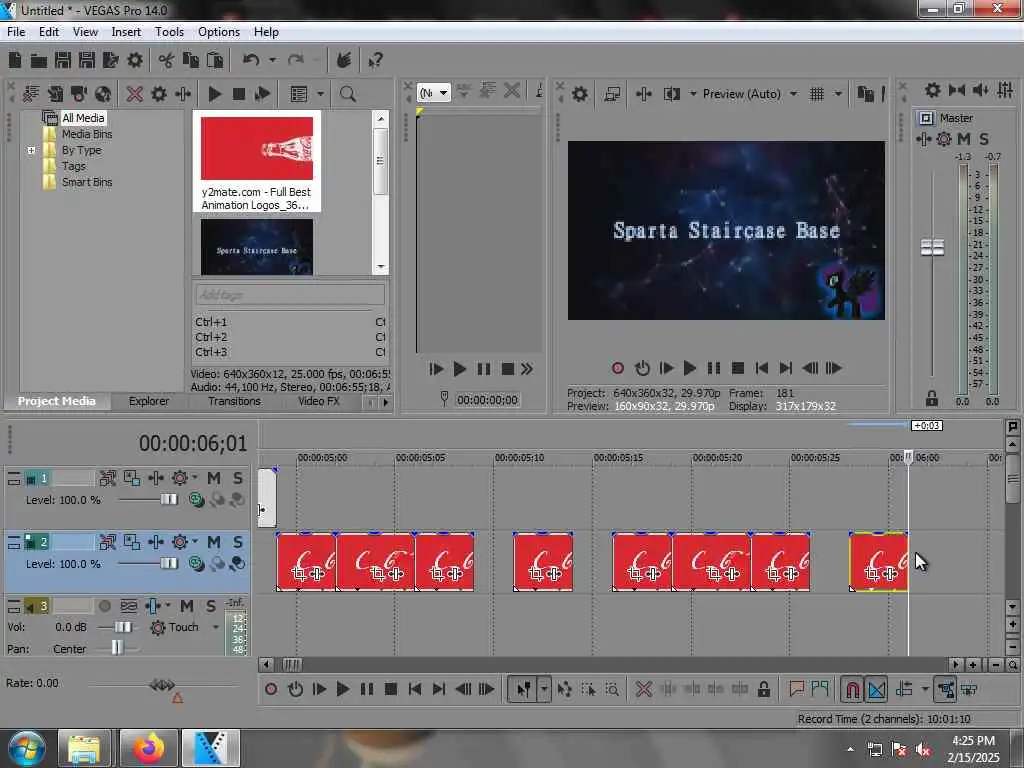
Task: Click the New project icon in main toolbar
Action: (14, 61)
